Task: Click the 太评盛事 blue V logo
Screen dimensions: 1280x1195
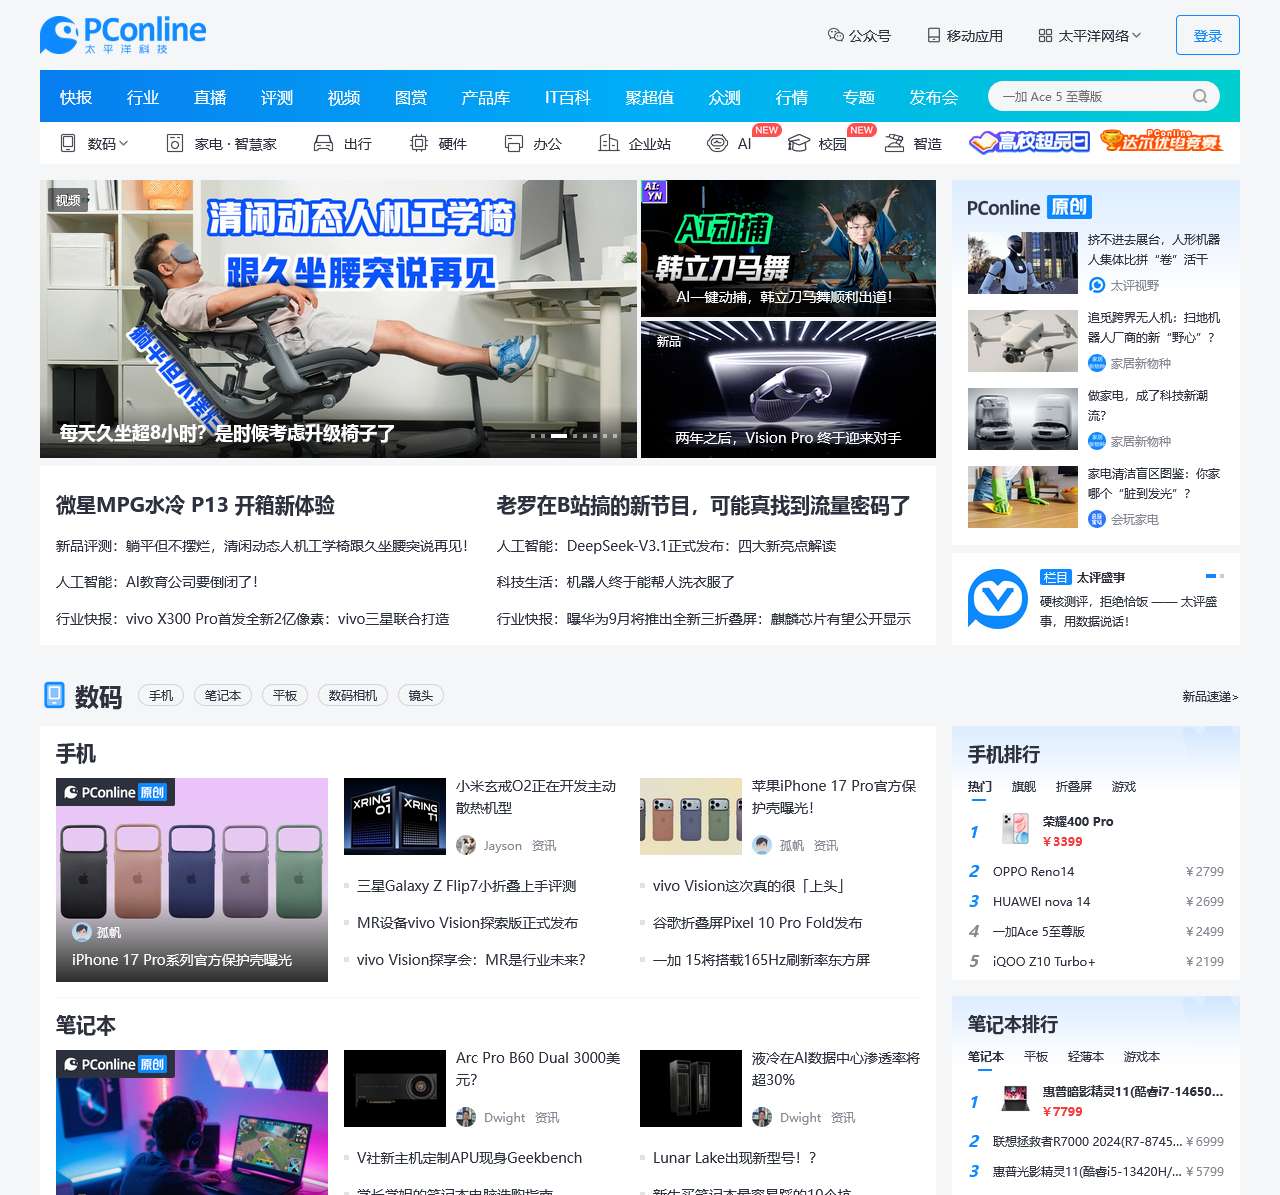Action: (997, 599)
